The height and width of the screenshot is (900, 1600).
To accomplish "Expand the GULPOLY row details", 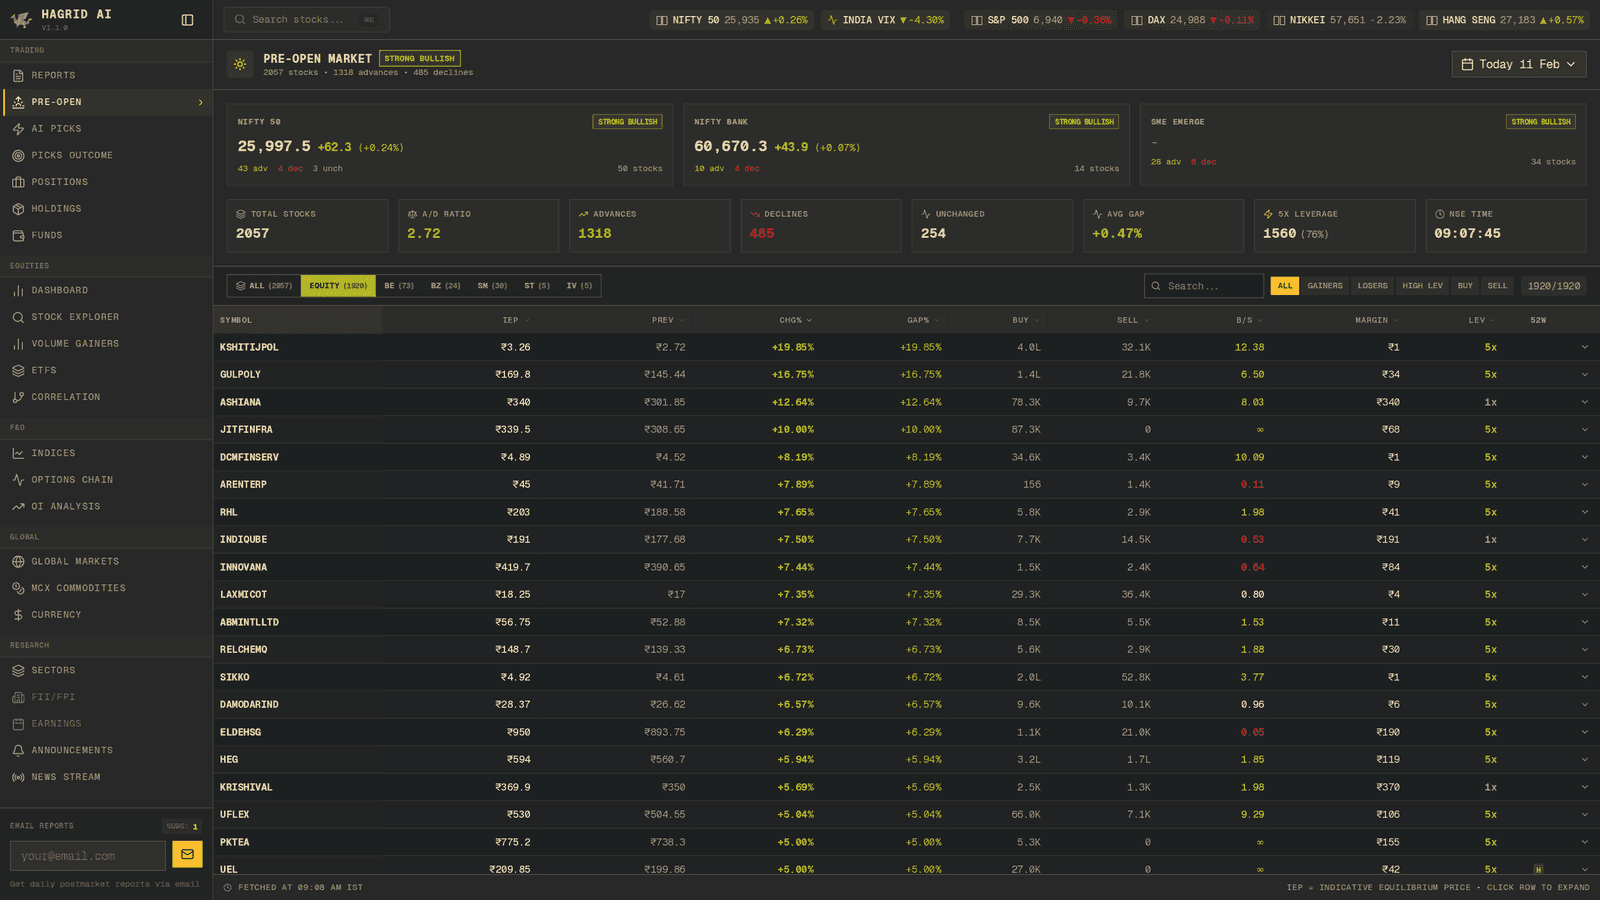I will (x=1584, y=374).
